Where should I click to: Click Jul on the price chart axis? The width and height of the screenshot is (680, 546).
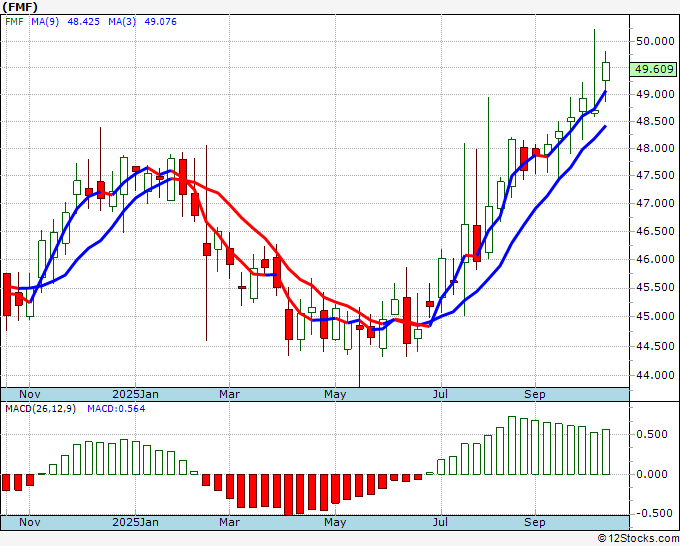click(441, 394)
